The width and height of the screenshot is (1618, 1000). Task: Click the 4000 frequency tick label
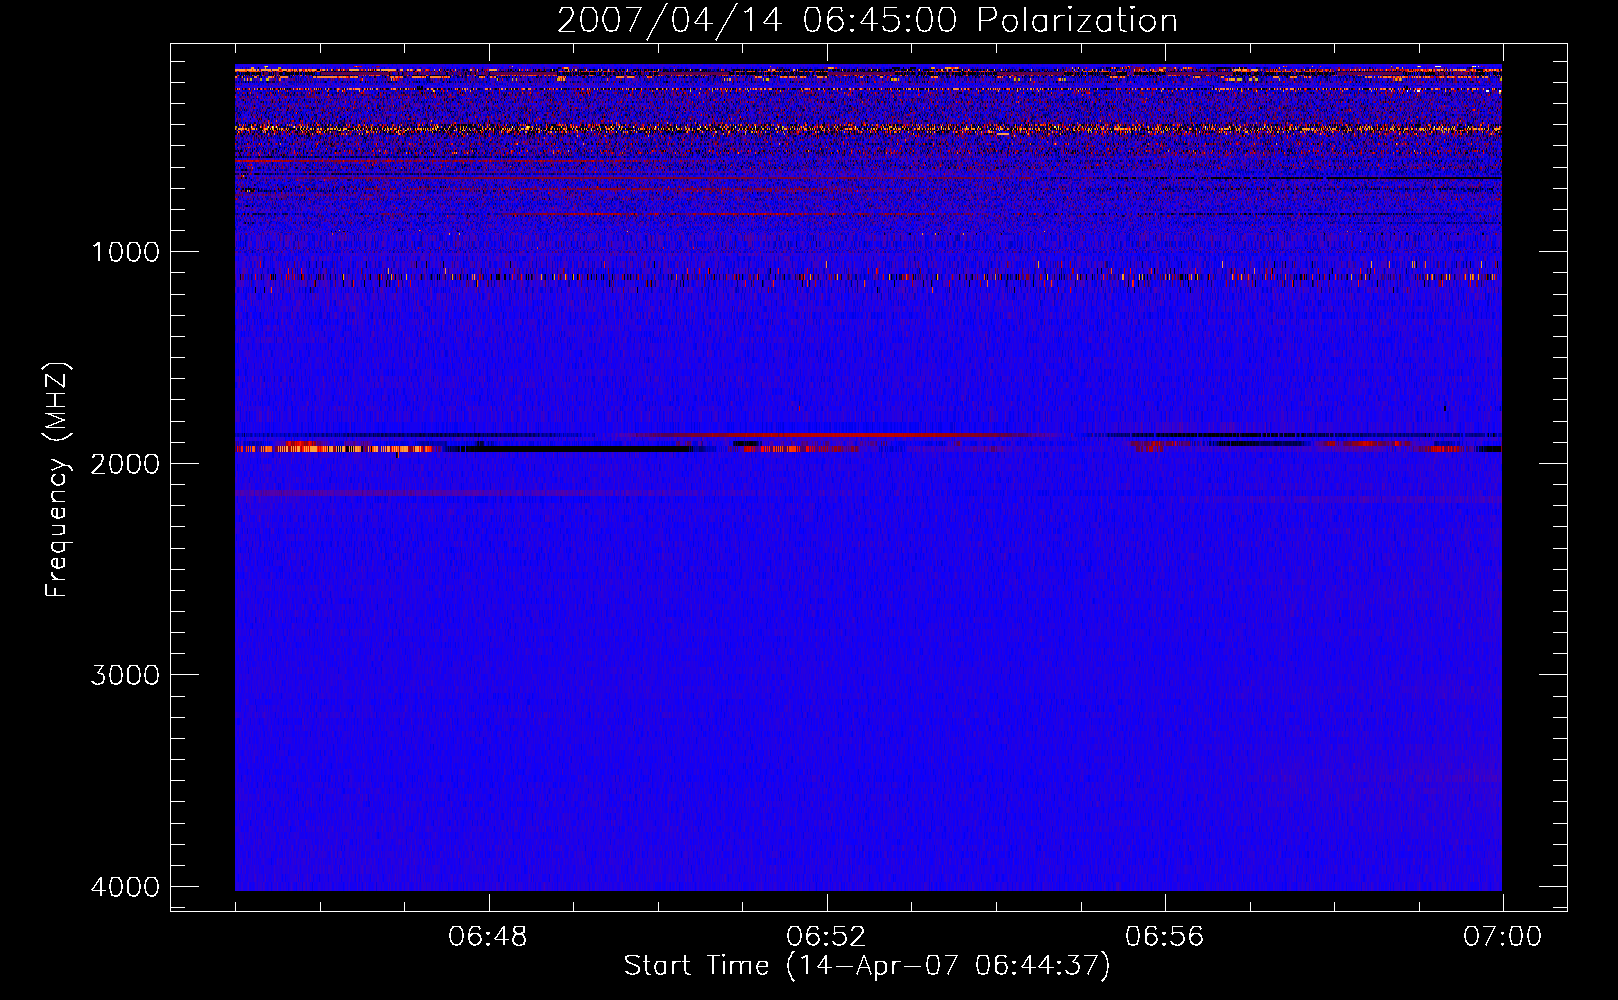[x=125, y=887]
